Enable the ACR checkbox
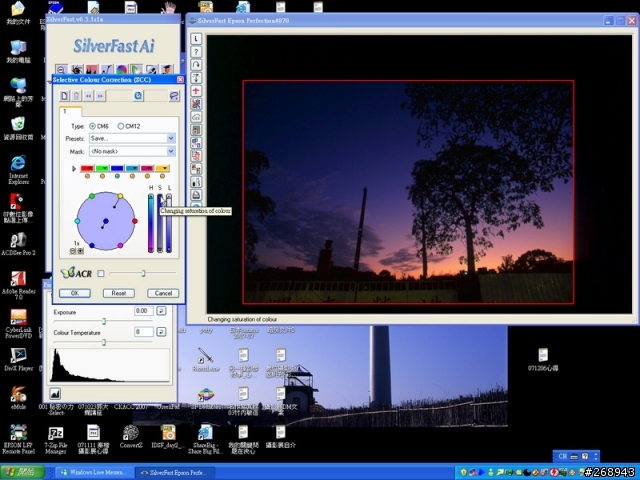This screenshot has height=480, width=640. tap(101, 273)
